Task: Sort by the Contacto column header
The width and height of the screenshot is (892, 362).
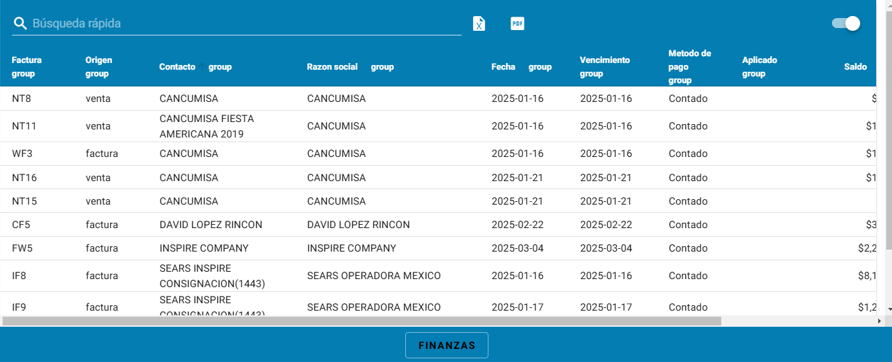Action: pos(177,67)
